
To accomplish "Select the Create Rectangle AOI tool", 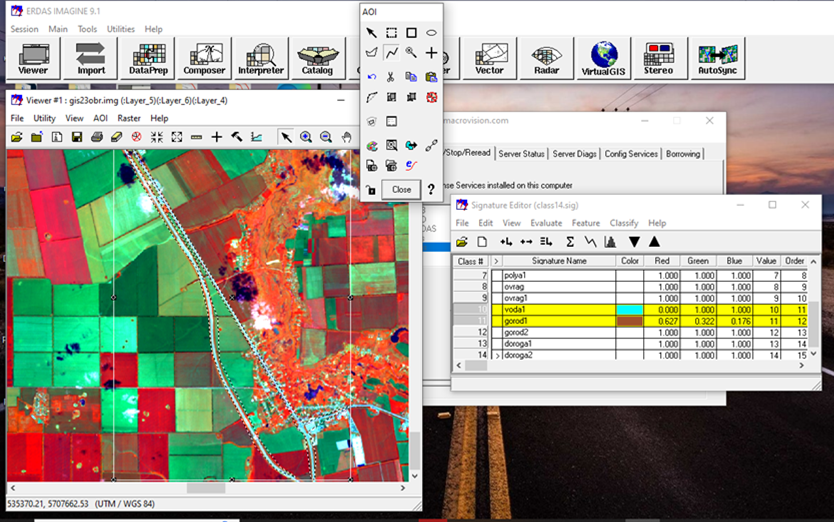I will [411, 33].
